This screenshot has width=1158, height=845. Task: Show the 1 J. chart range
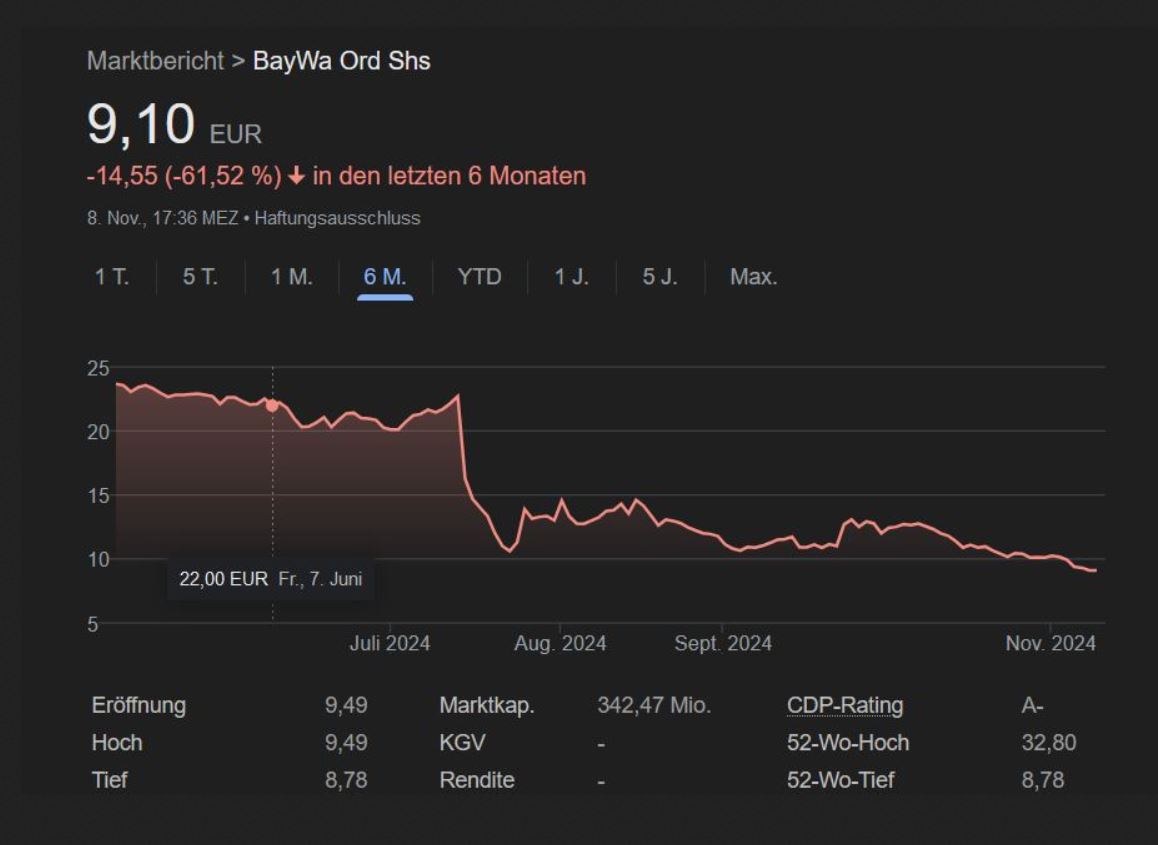point(571,277)
